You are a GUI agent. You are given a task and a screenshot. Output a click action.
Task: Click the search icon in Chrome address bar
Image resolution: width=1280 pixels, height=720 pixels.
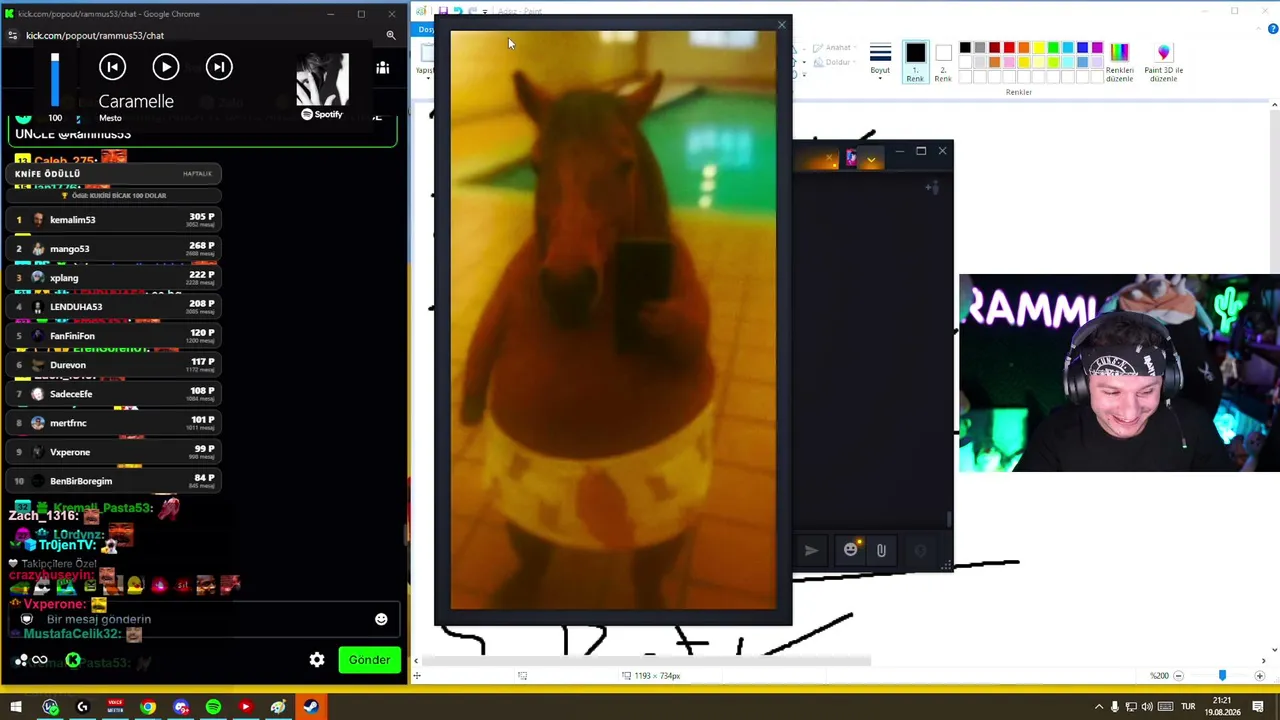[x=391, y=35]
